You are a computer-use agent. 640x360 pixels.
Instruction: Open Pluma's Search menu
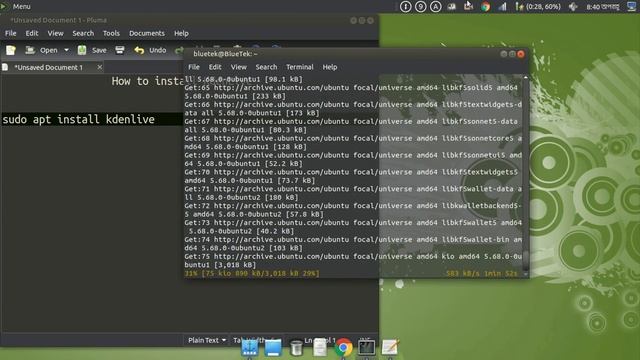83,33
